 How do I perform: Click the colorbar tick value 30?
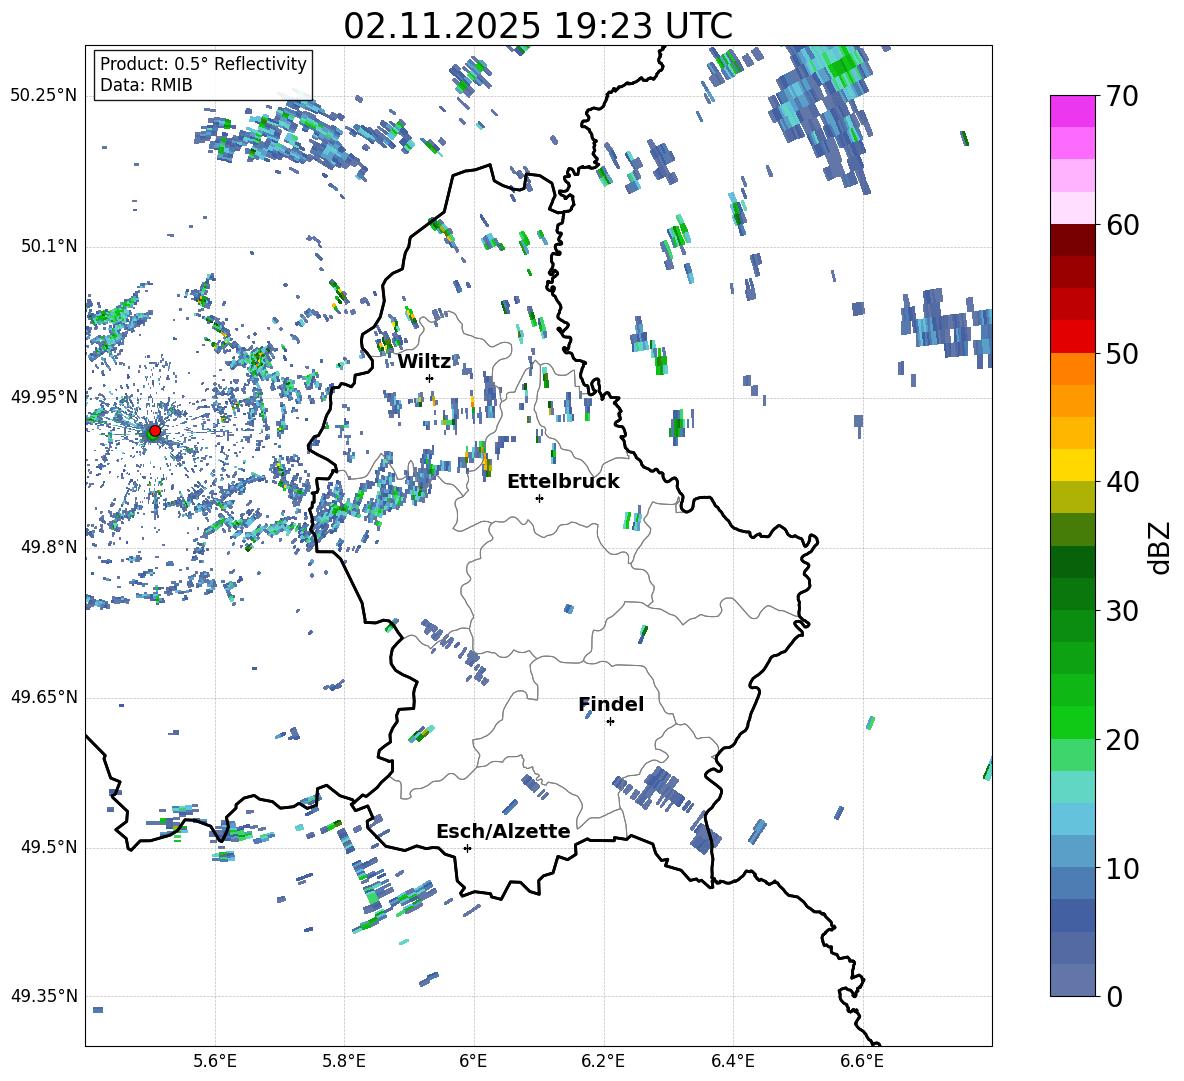coord(1122,611)
